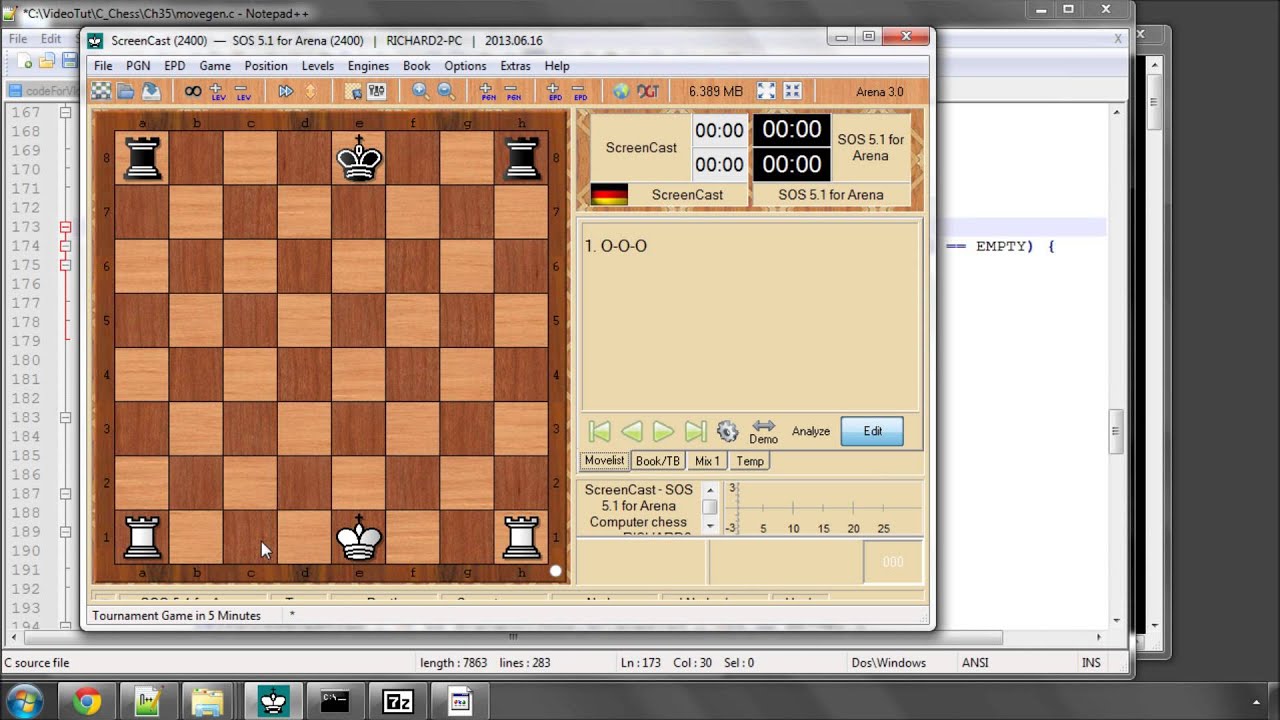Open the Position menu
The image size is (1280, 720).
[x=266, y=66]
